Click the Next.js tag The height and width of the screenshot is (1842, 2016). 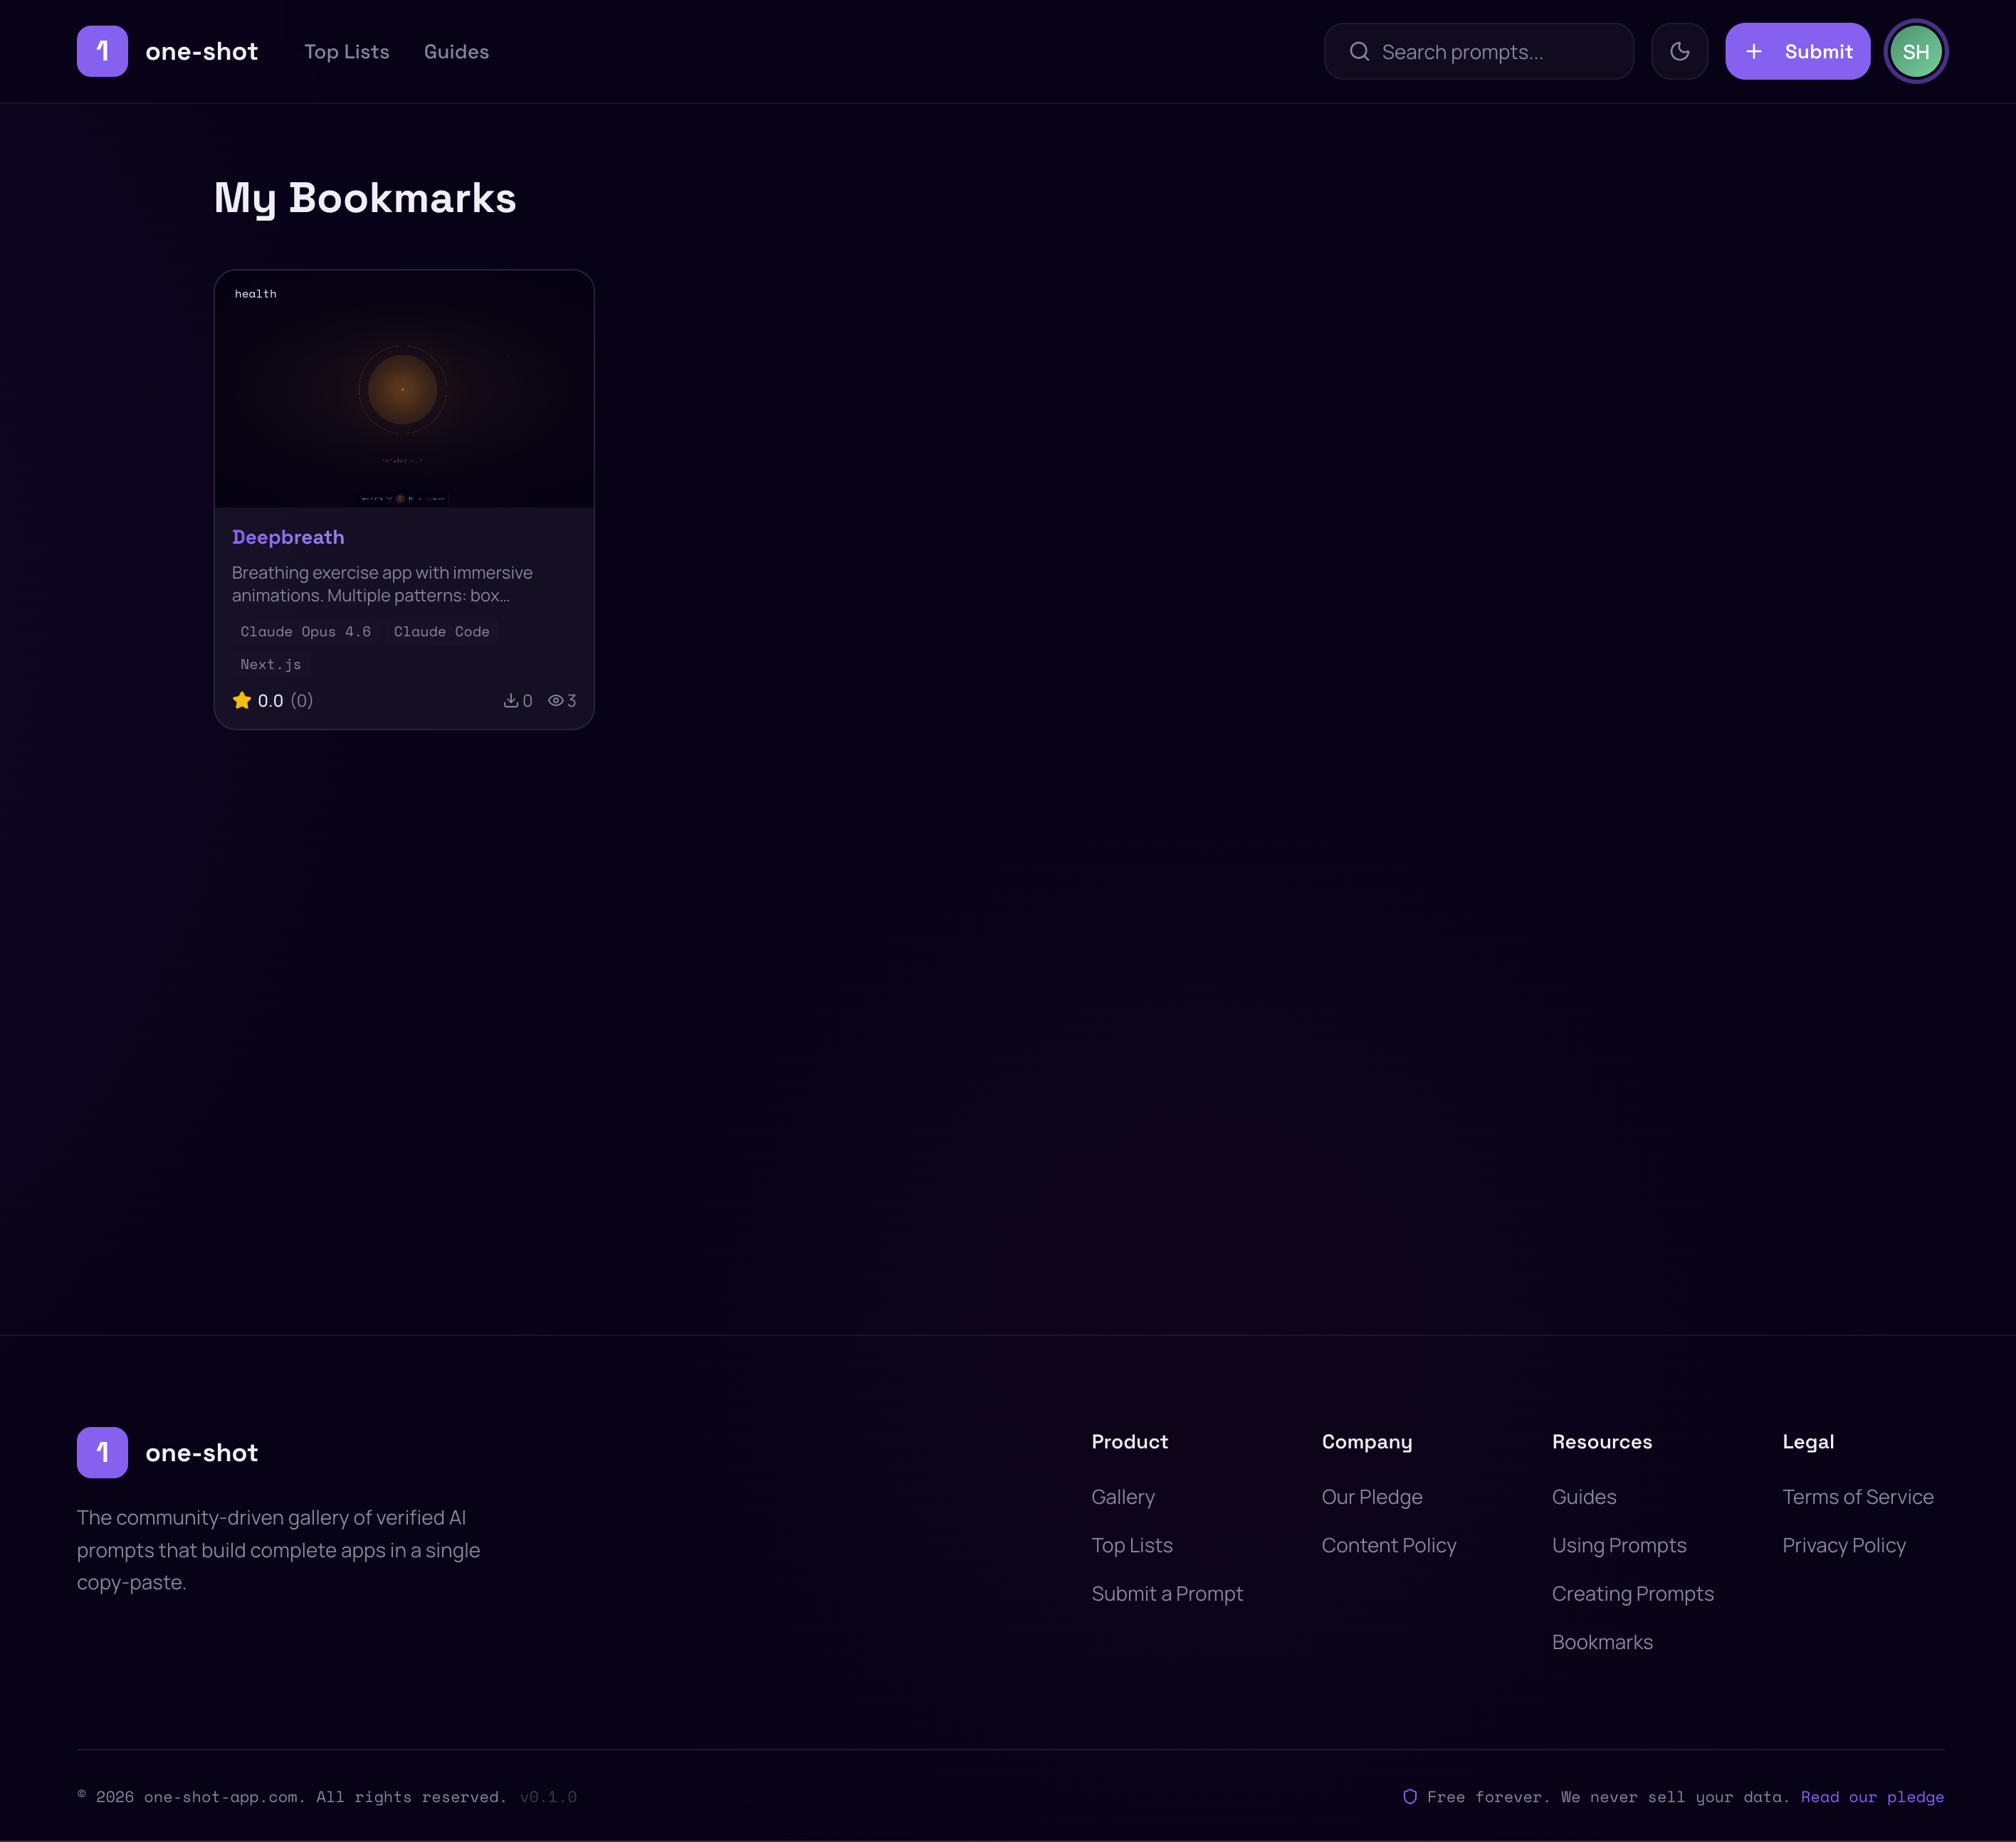pos(270,664)
